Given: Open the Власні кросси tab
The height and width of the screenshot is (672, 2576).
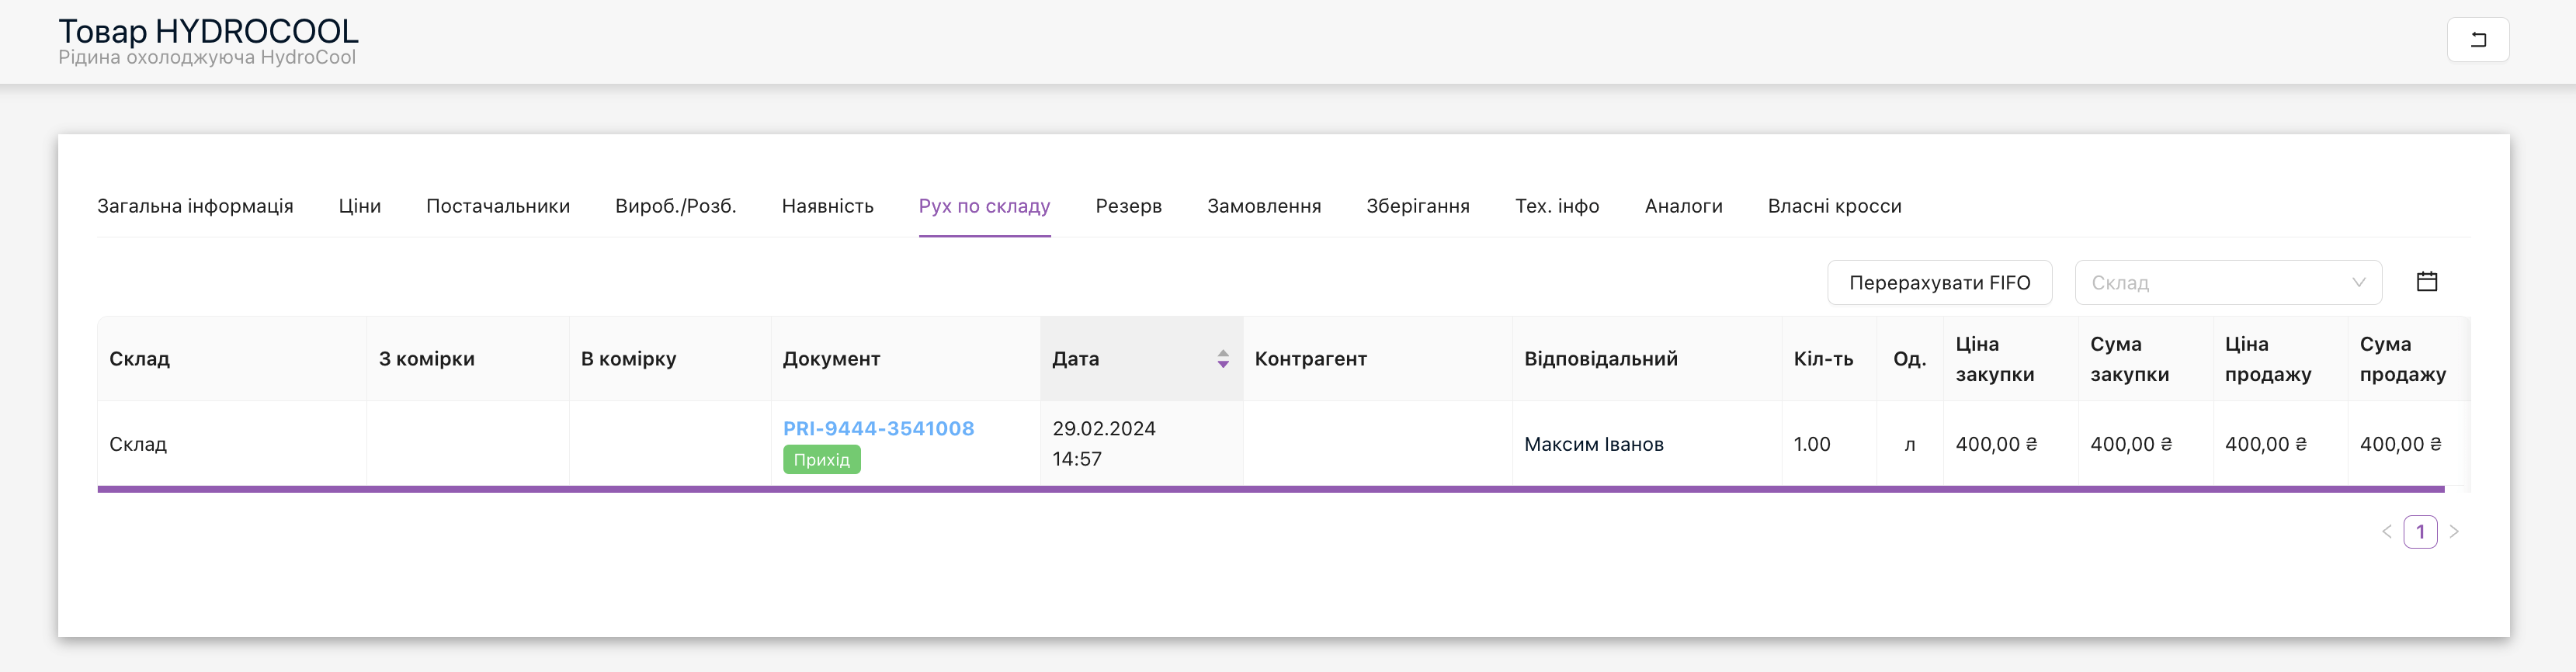Looking at the screenshot, I should (1834, 206).
